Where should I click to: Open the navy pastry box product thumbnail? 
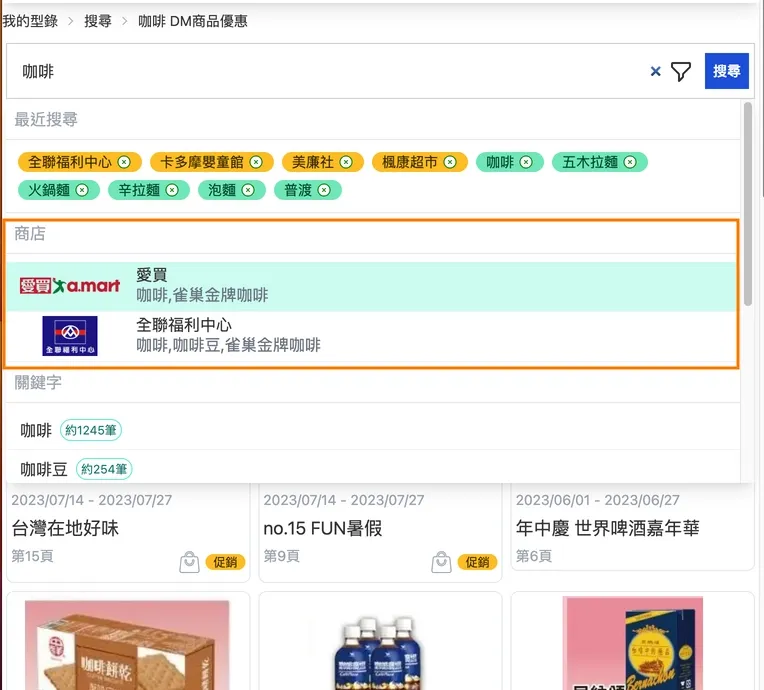pos(632,643)
